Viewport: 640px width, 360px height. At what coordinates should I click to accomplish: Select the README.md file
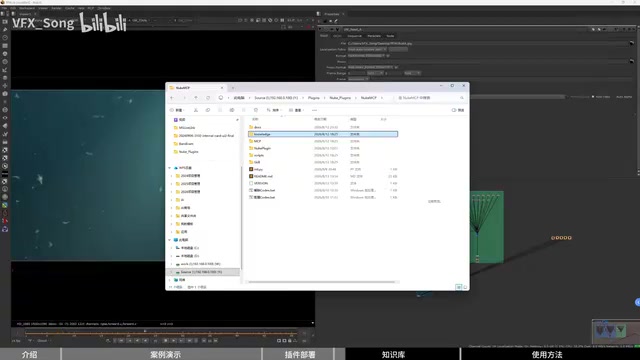point(322,176)
